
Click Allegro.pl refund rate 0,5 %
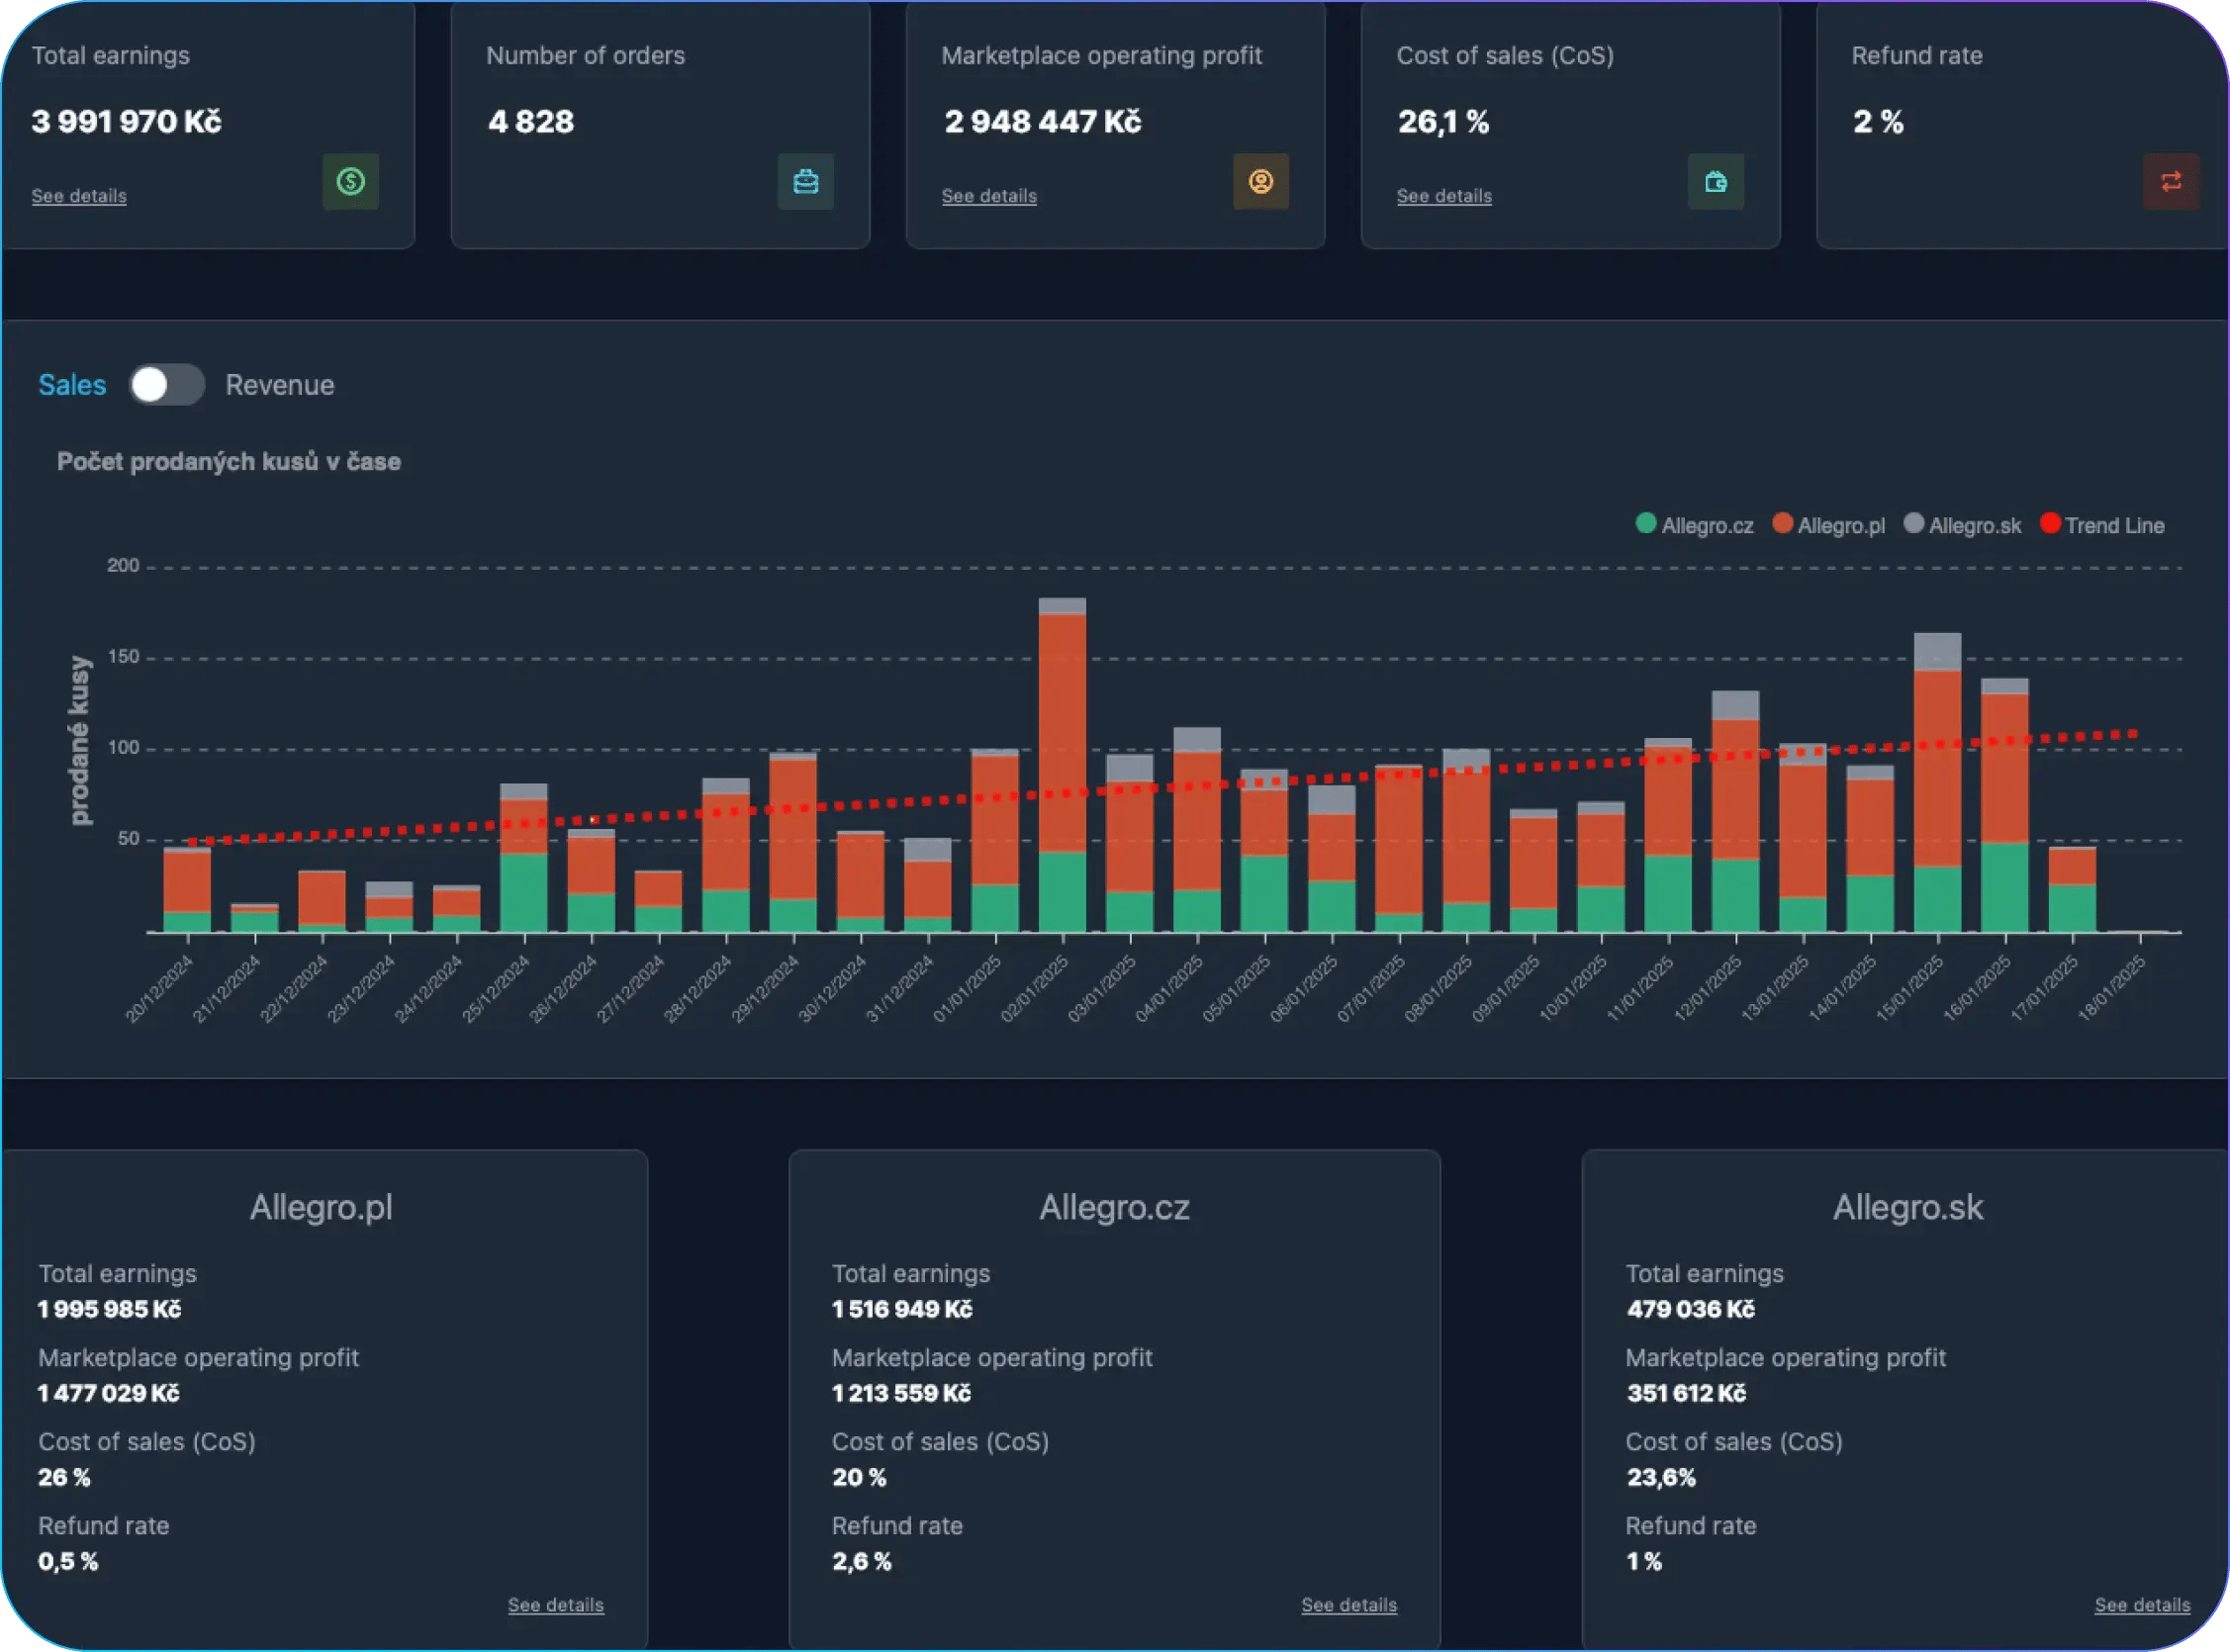68,1562
